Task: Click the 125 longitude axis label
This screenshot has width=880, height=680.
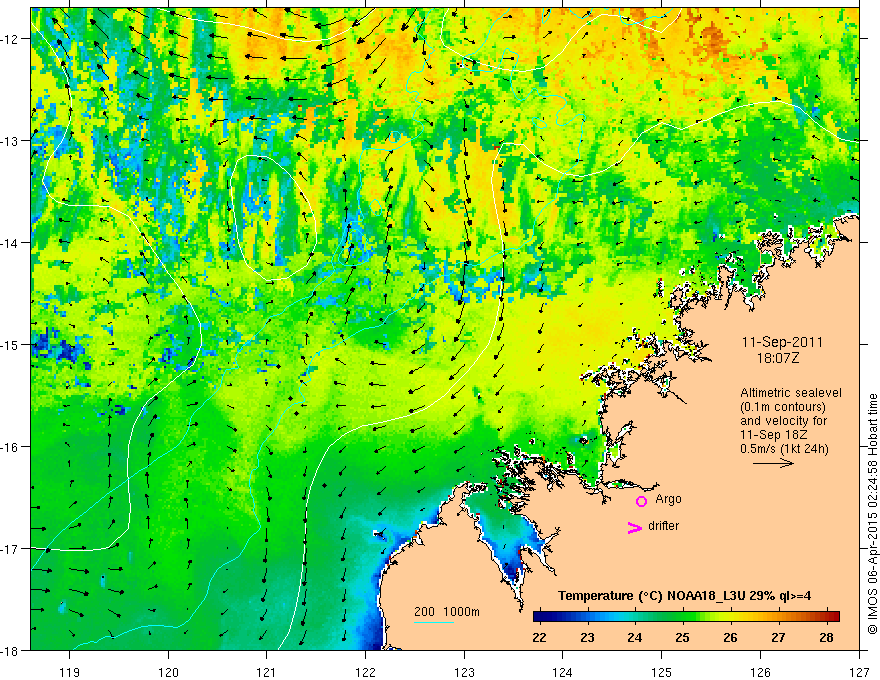Action: tap(662, 672)
